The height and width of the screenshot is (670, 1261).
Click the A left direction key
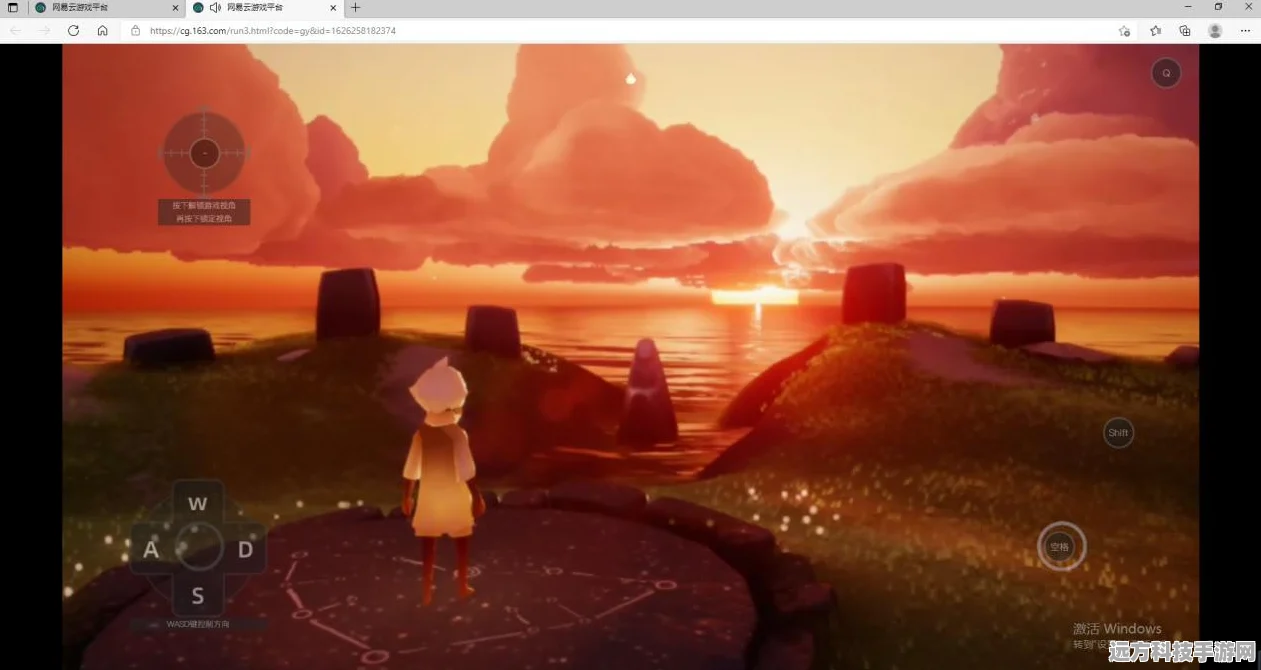151,549
